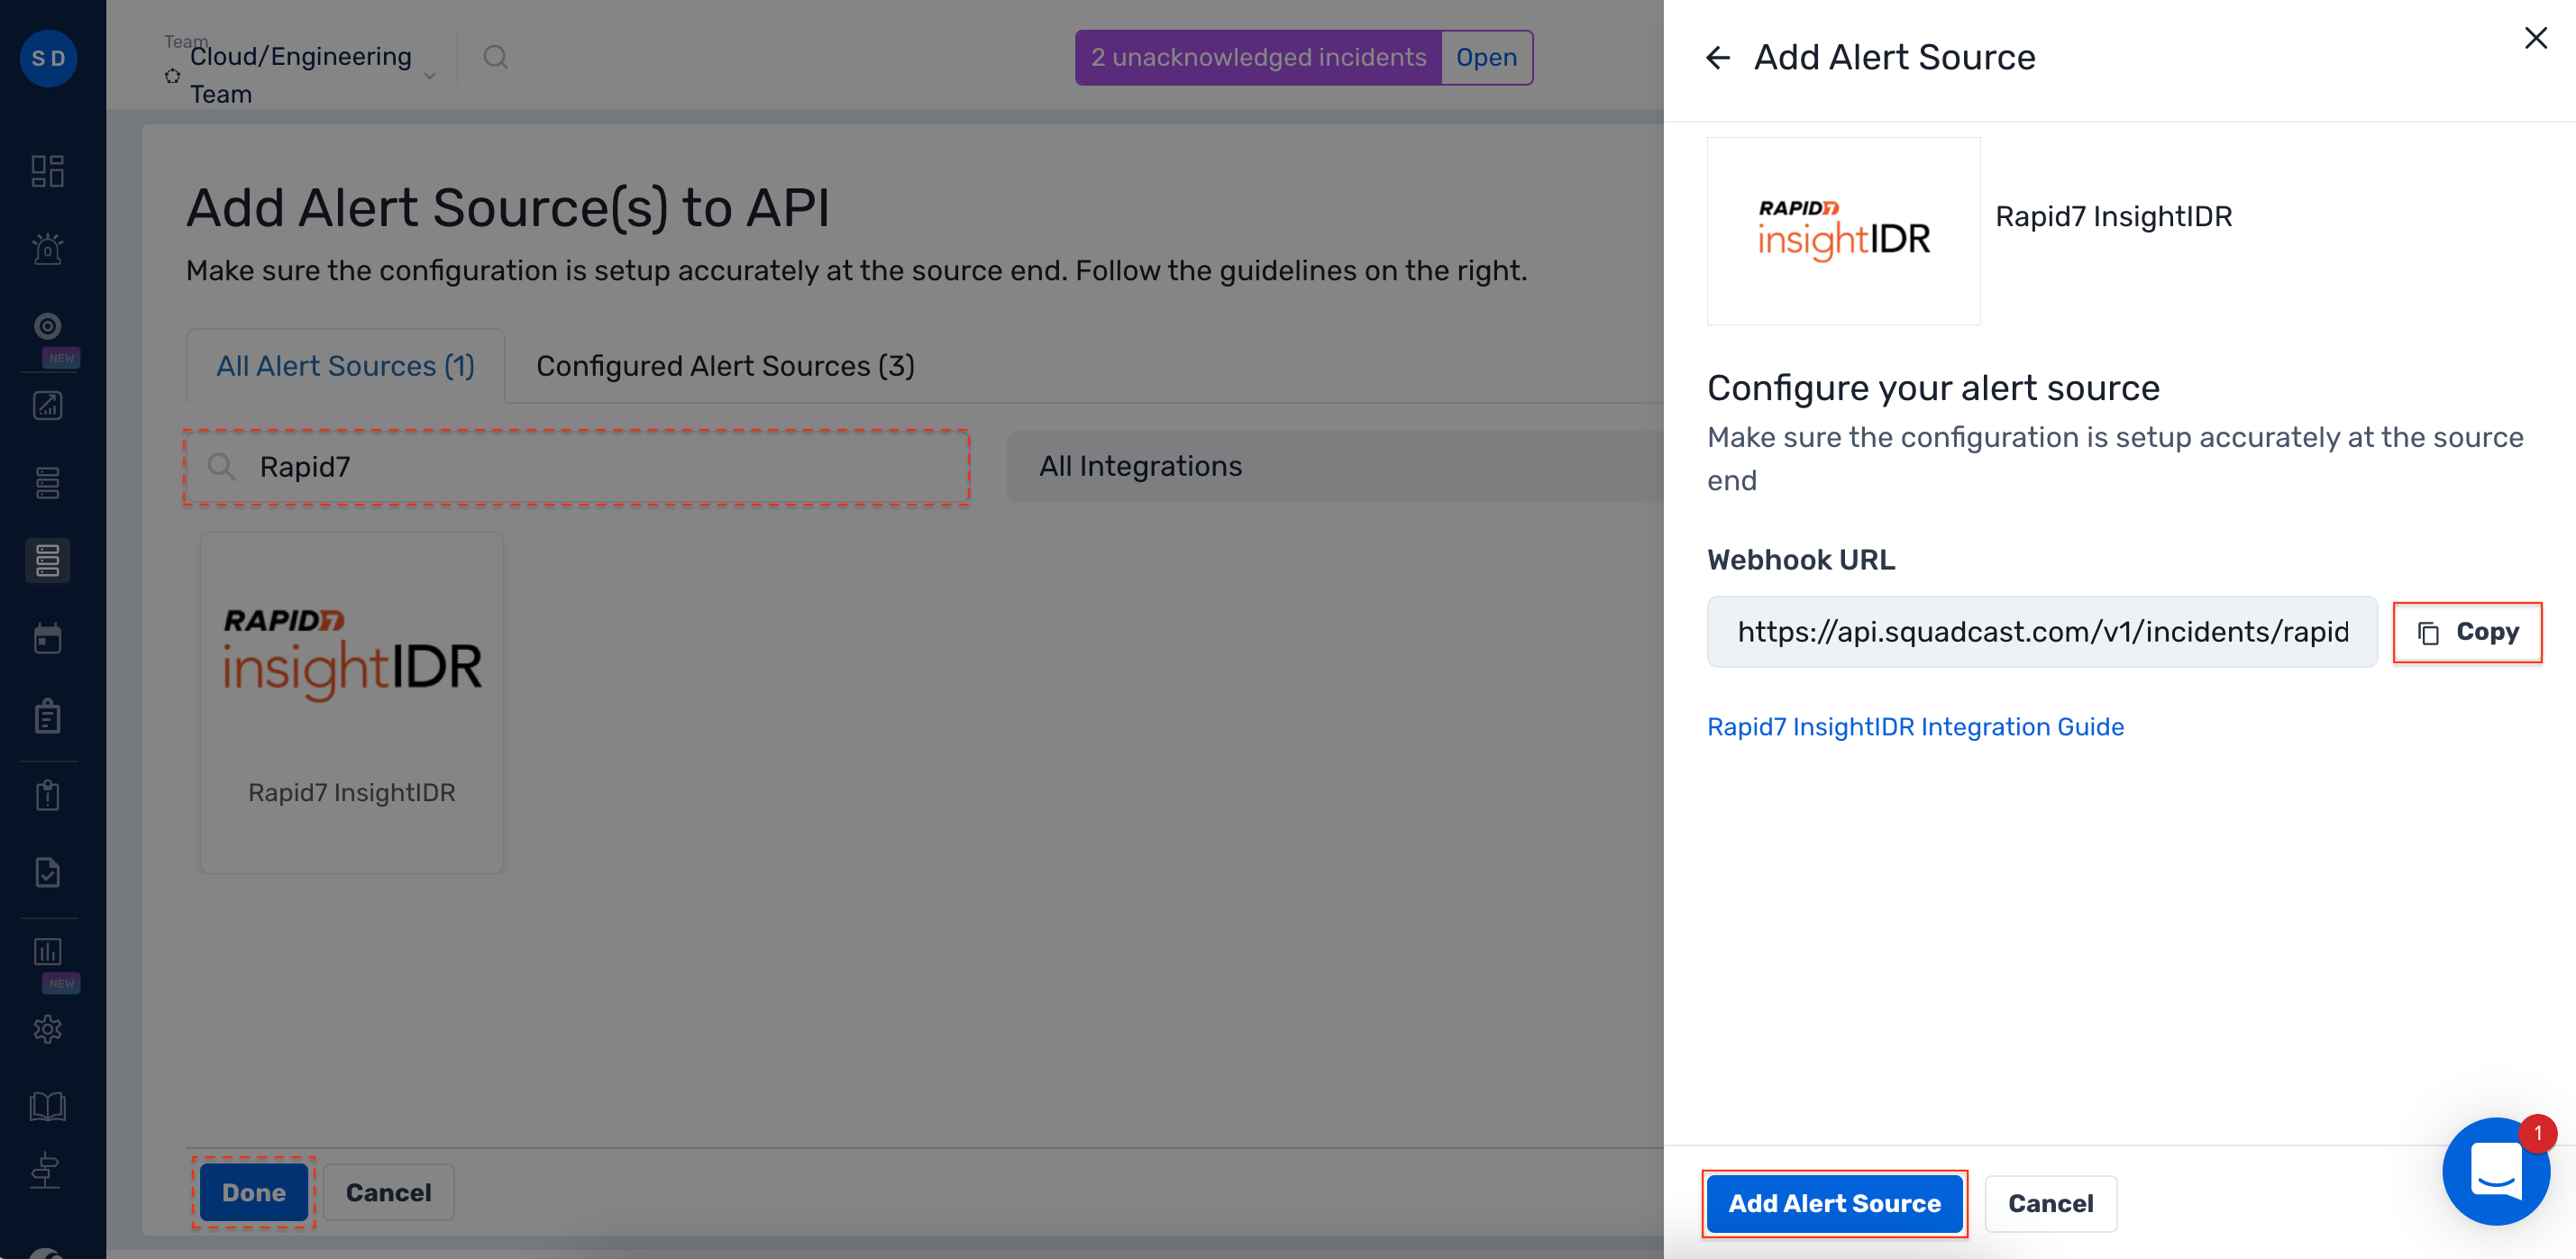Select the Rapid7 InsightIDR alert source card
2576x1259 pixels.
click(351, 701)
